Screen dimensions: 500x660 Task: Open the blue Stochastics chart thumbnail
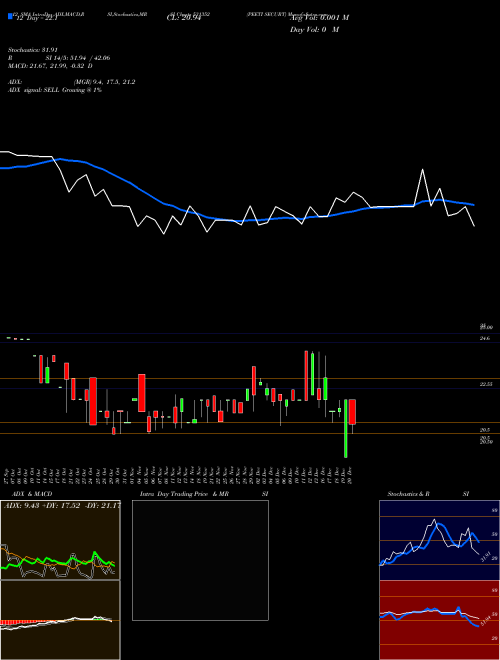pos(439,540)
